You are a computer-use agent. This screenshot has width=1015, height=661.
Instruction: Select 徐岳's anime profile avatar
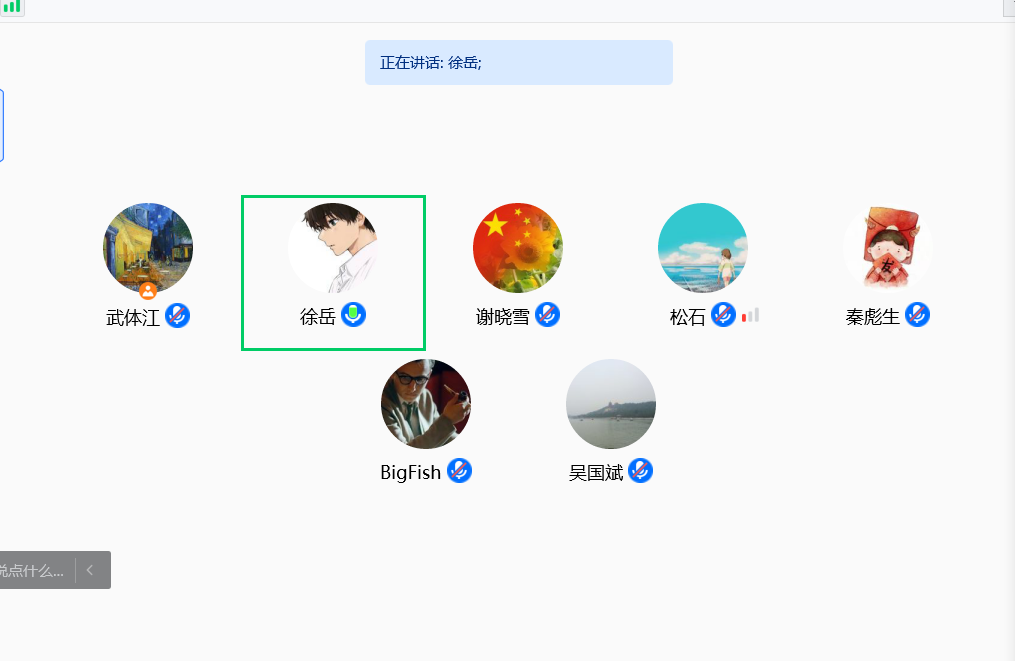333,248
